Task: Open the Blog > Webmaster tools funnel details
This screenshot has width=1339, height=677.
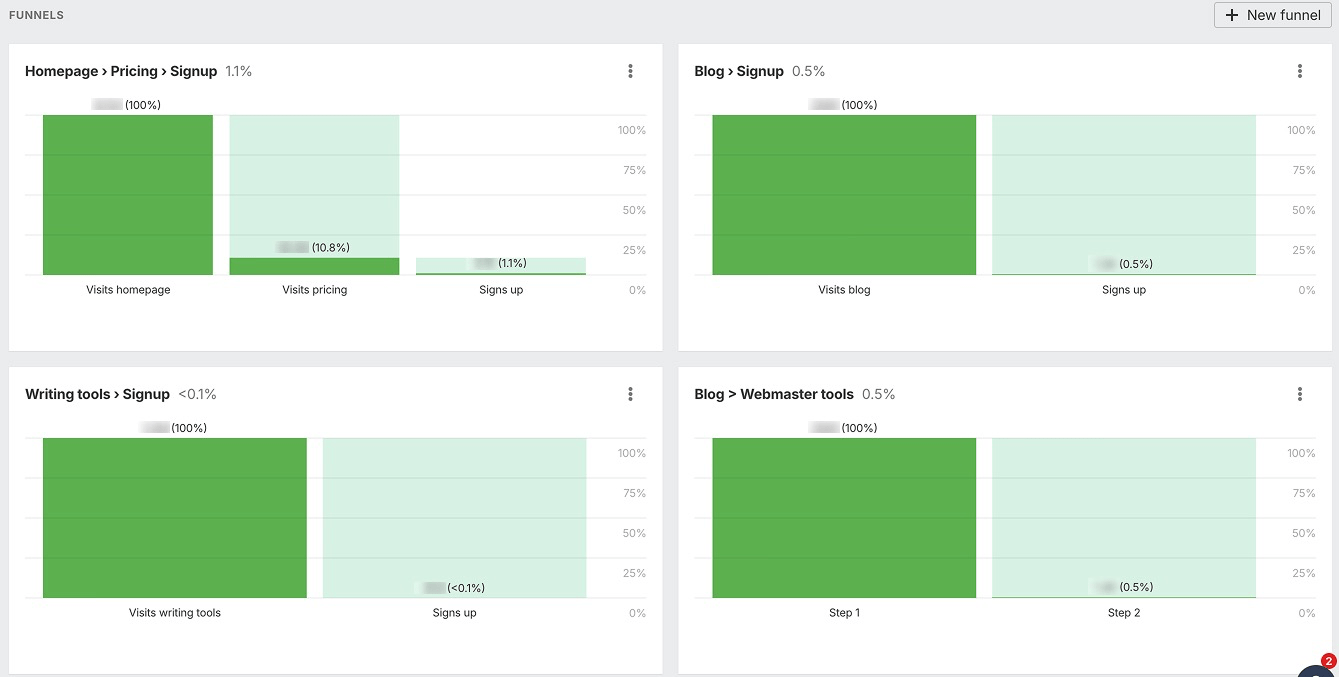Action: (x=775, y=393)
